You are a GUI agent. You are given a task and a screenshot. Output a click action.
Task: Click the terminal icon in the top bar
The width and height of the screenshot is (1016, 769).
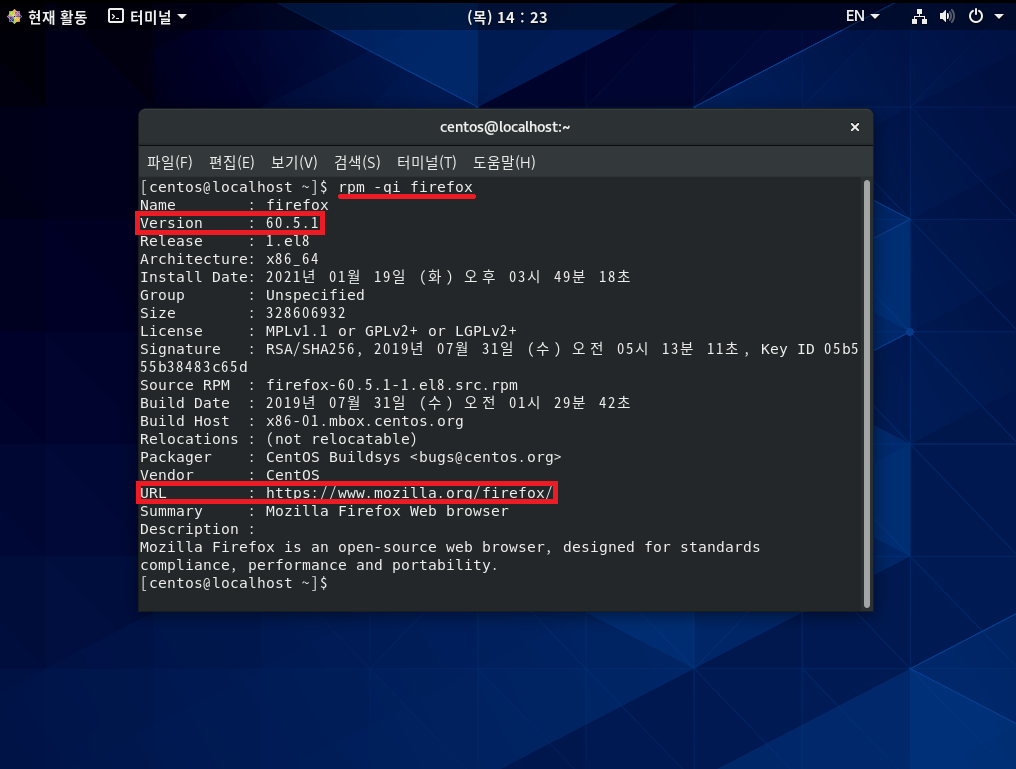coord(115,16)
